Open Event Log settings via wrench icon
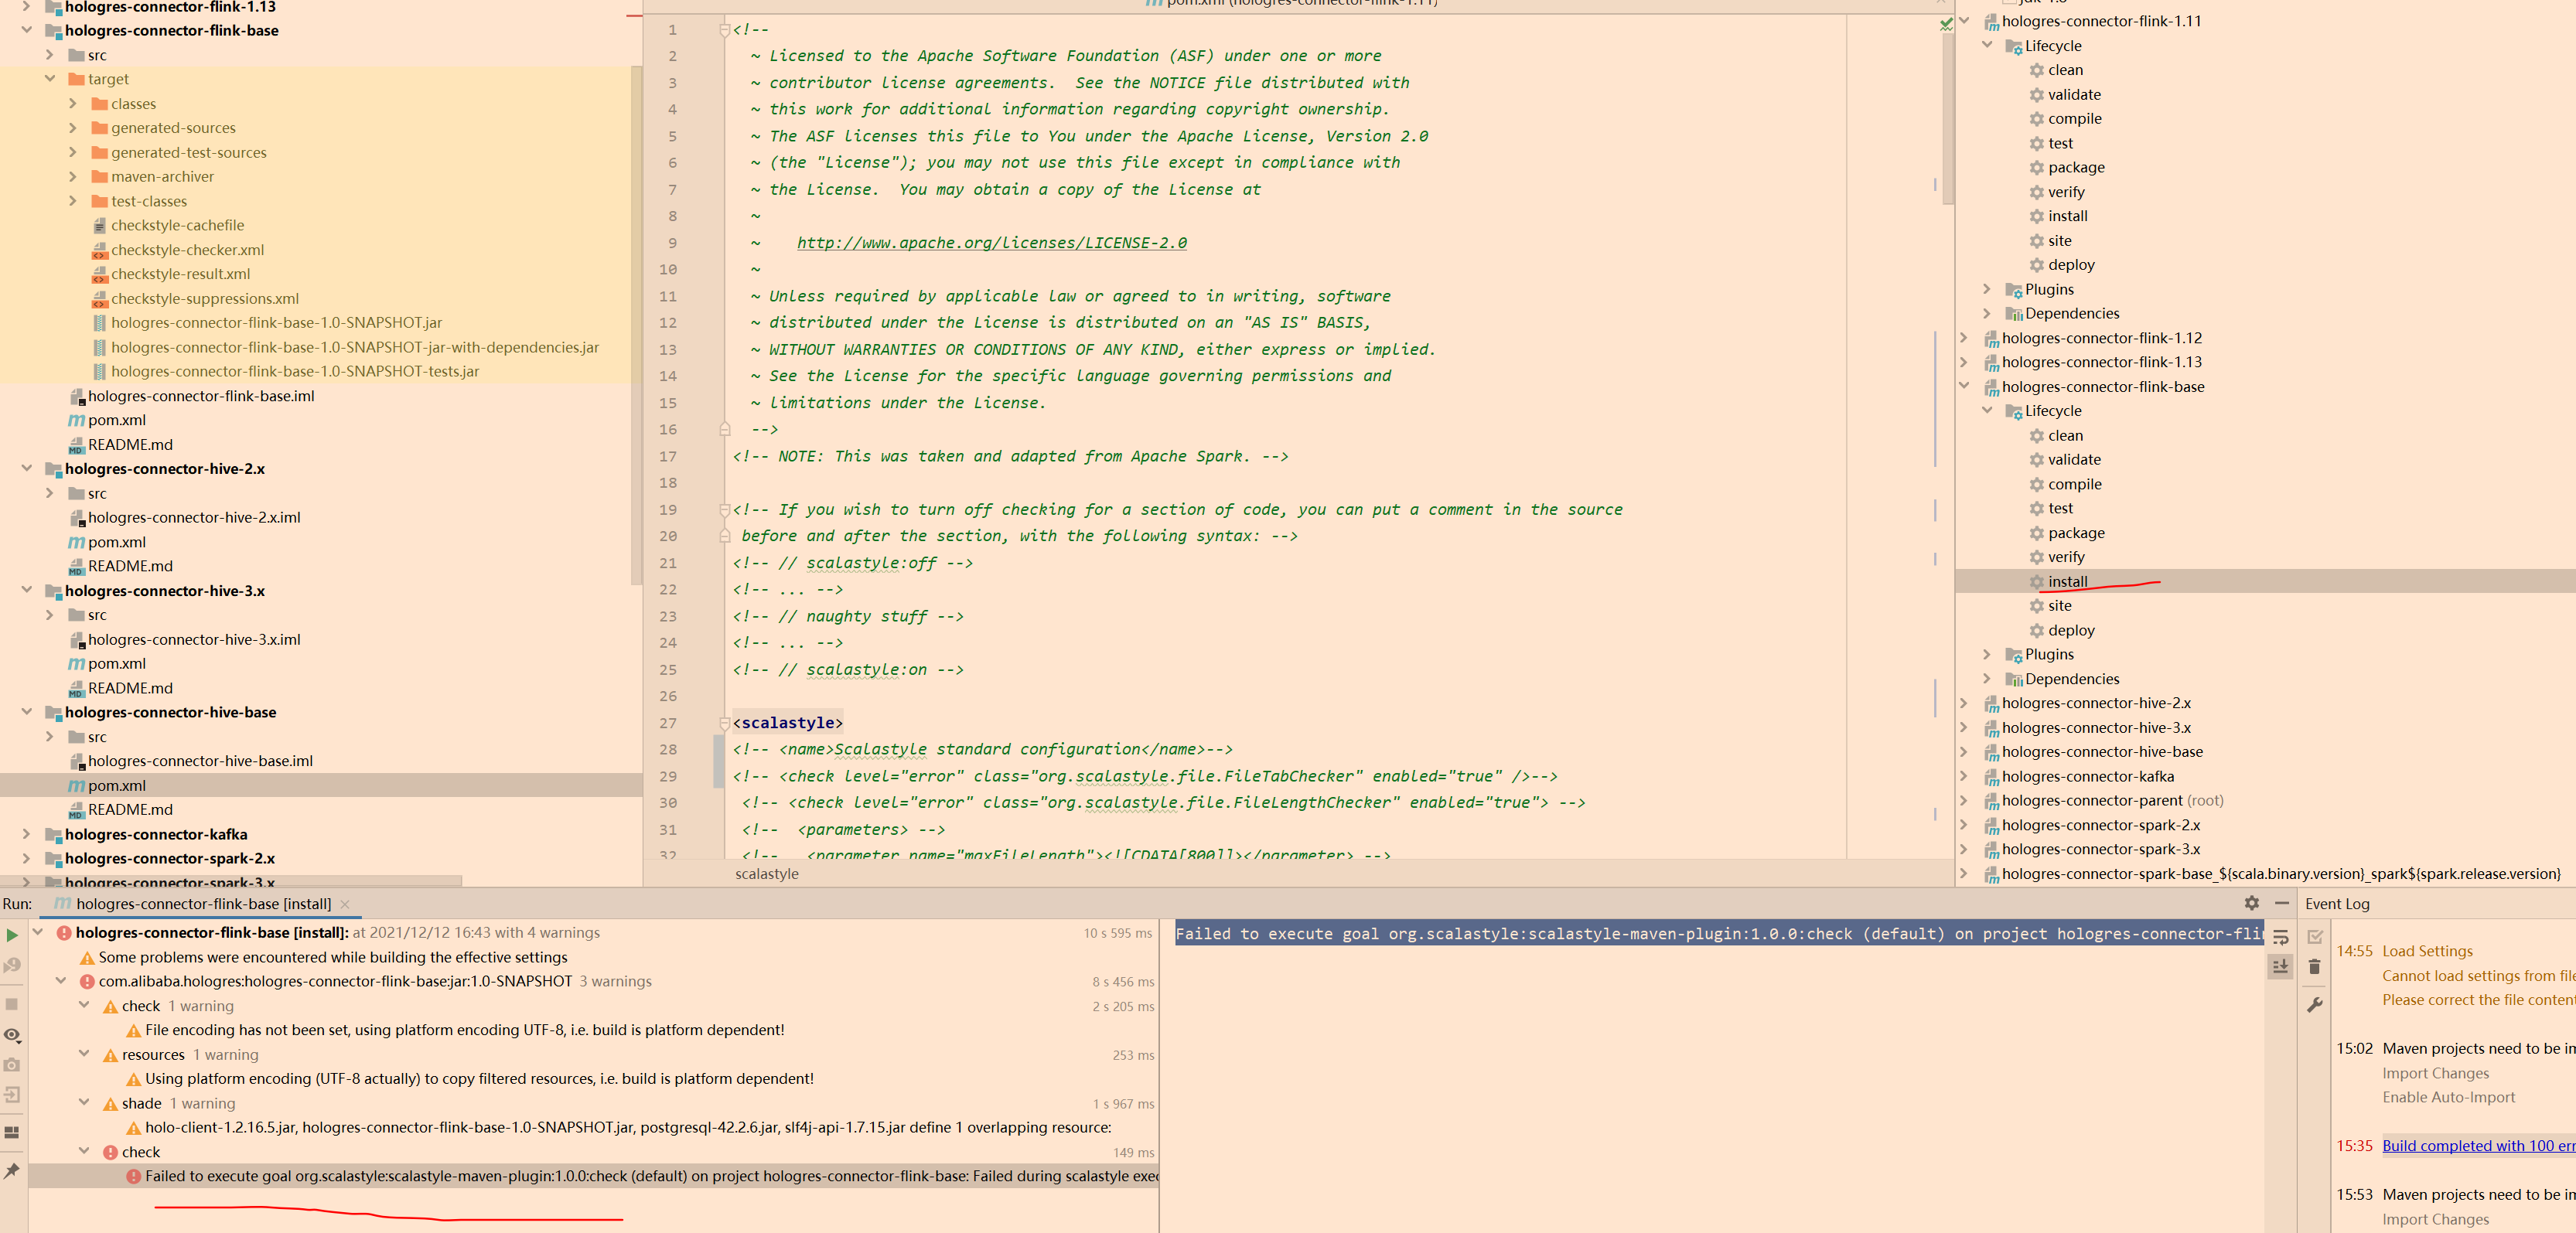The image size is (2576, 1233). [x=2315, y=1006]
